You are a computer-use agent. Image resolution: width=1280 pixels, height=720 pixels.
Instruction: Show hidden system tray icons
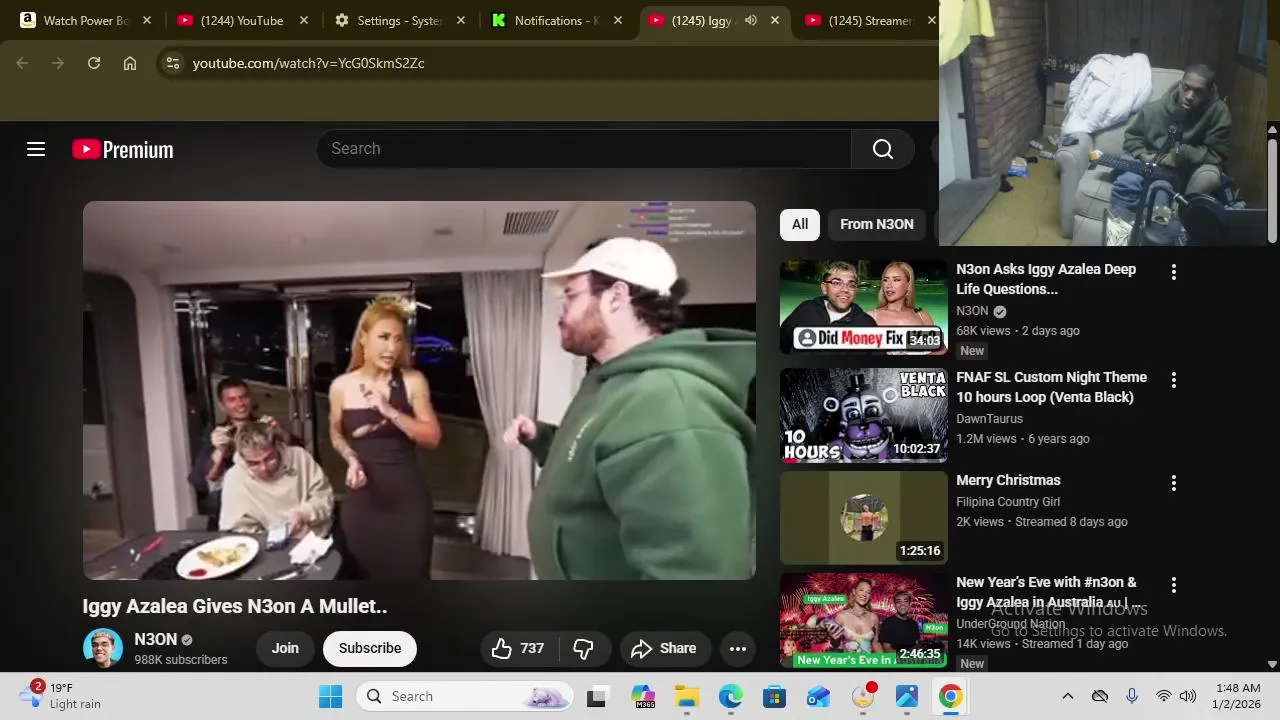click(1067, 696)
